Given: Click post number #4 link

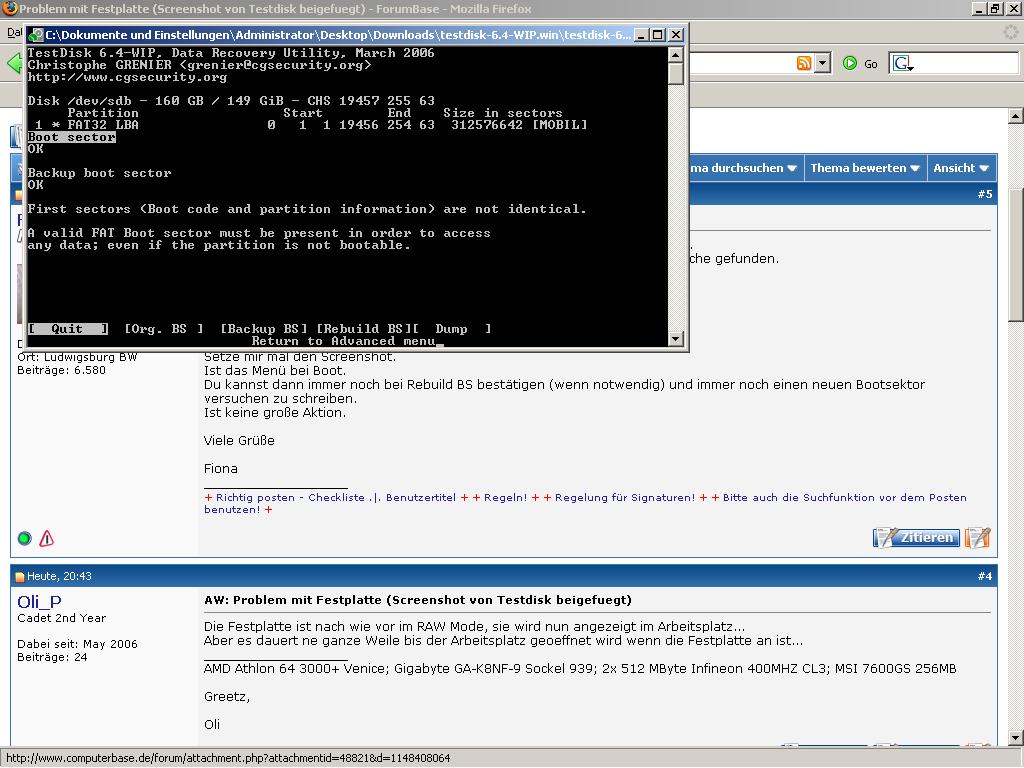Looking at the screenshot, I should point(985,576).
